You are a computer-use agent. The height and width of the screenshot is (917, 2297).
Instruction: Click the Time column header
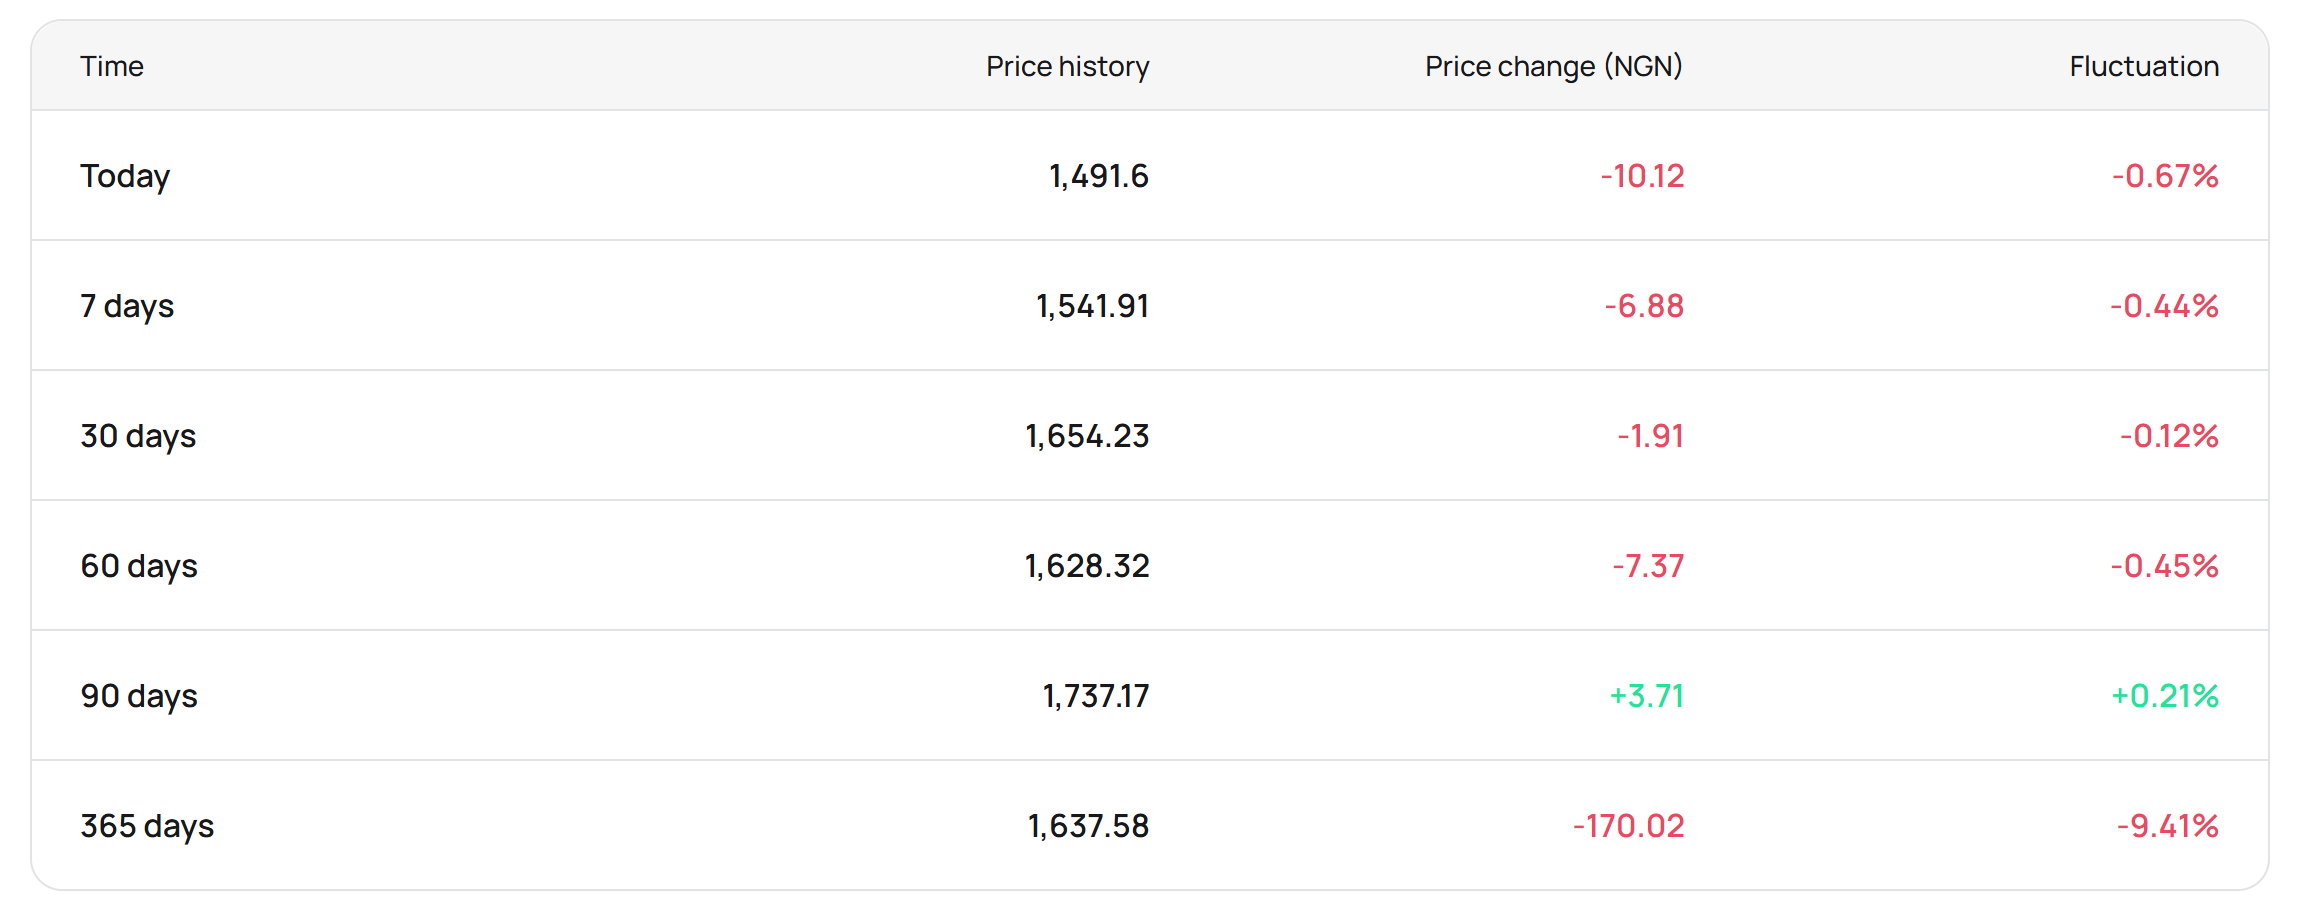[x=112, y=66]
